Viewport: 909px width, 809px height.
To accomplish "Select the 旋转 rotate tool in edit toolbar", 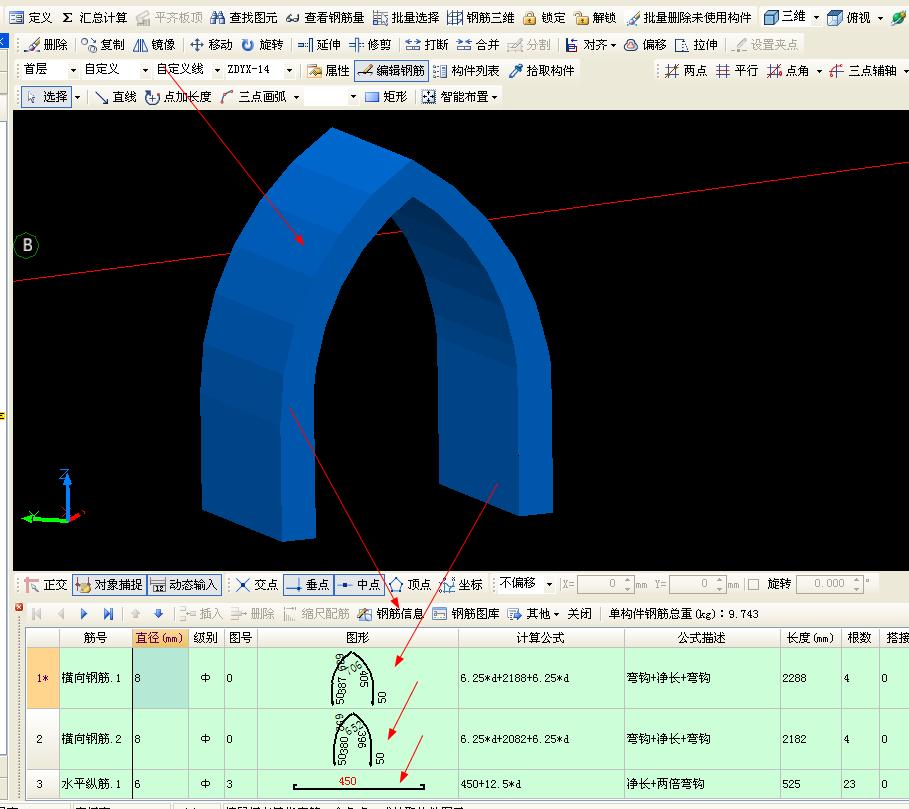I will [x=262, y=44].
